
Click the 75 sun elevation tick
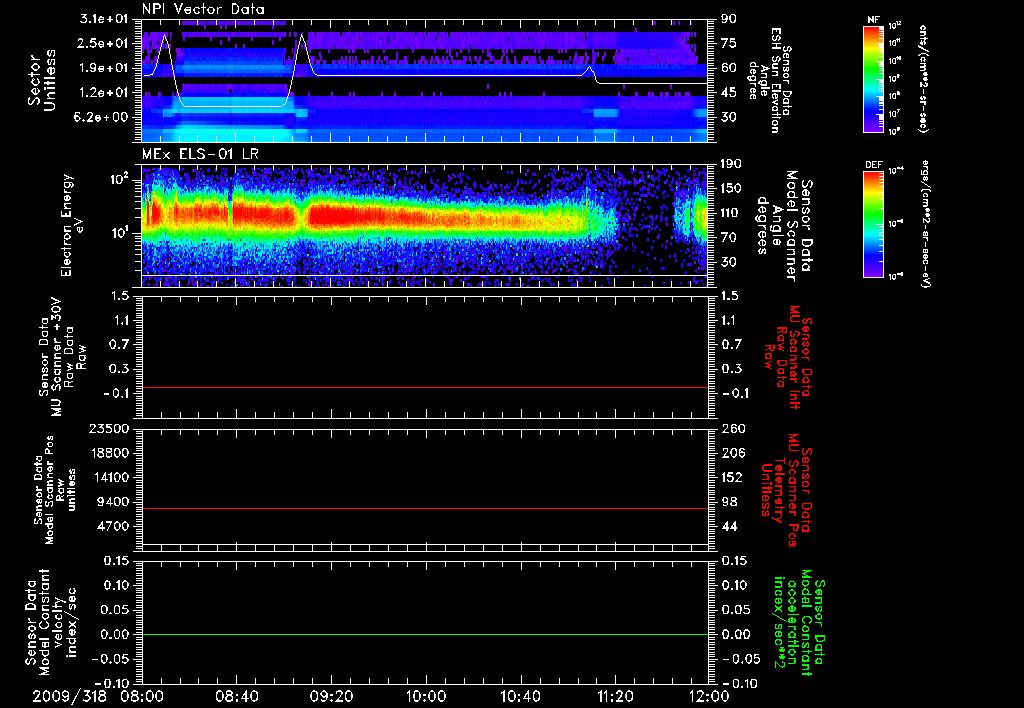click(x=729, y=43)
